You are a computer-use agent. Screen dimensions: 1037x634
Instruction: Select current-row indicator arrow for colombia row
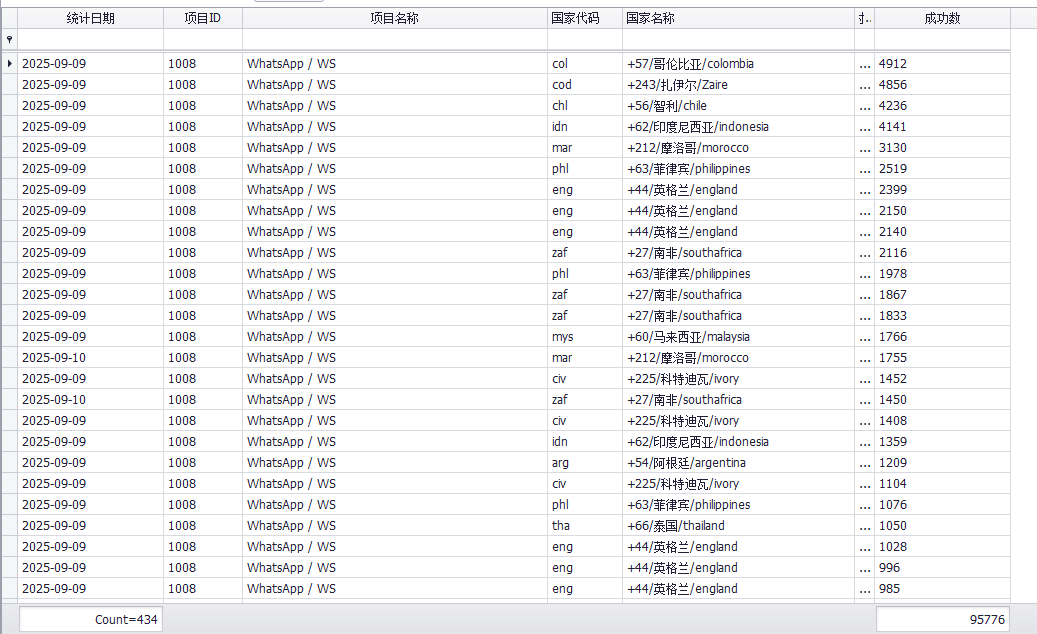click(x=9, y=64)
